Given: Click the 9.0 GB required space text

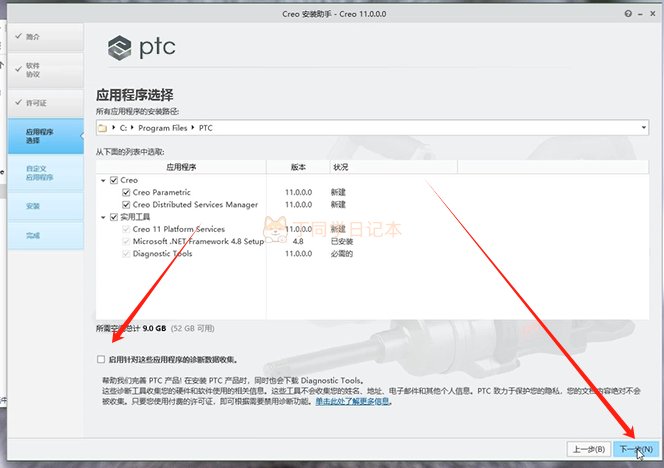Looking at the screenshot, I should [154, 328].
